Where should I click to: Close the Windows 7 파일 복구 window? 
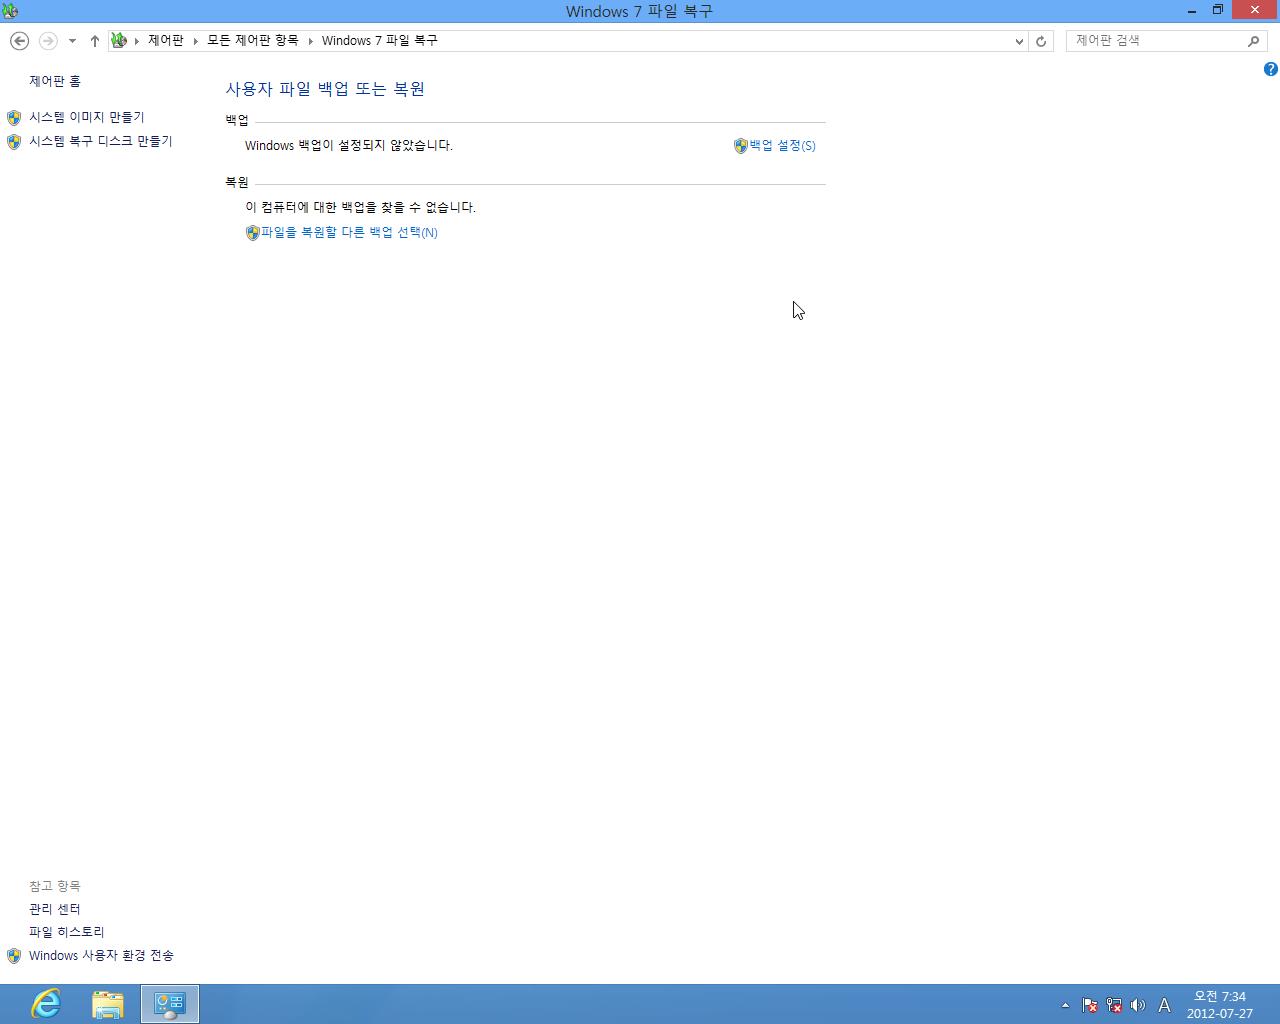[1255, 11]
